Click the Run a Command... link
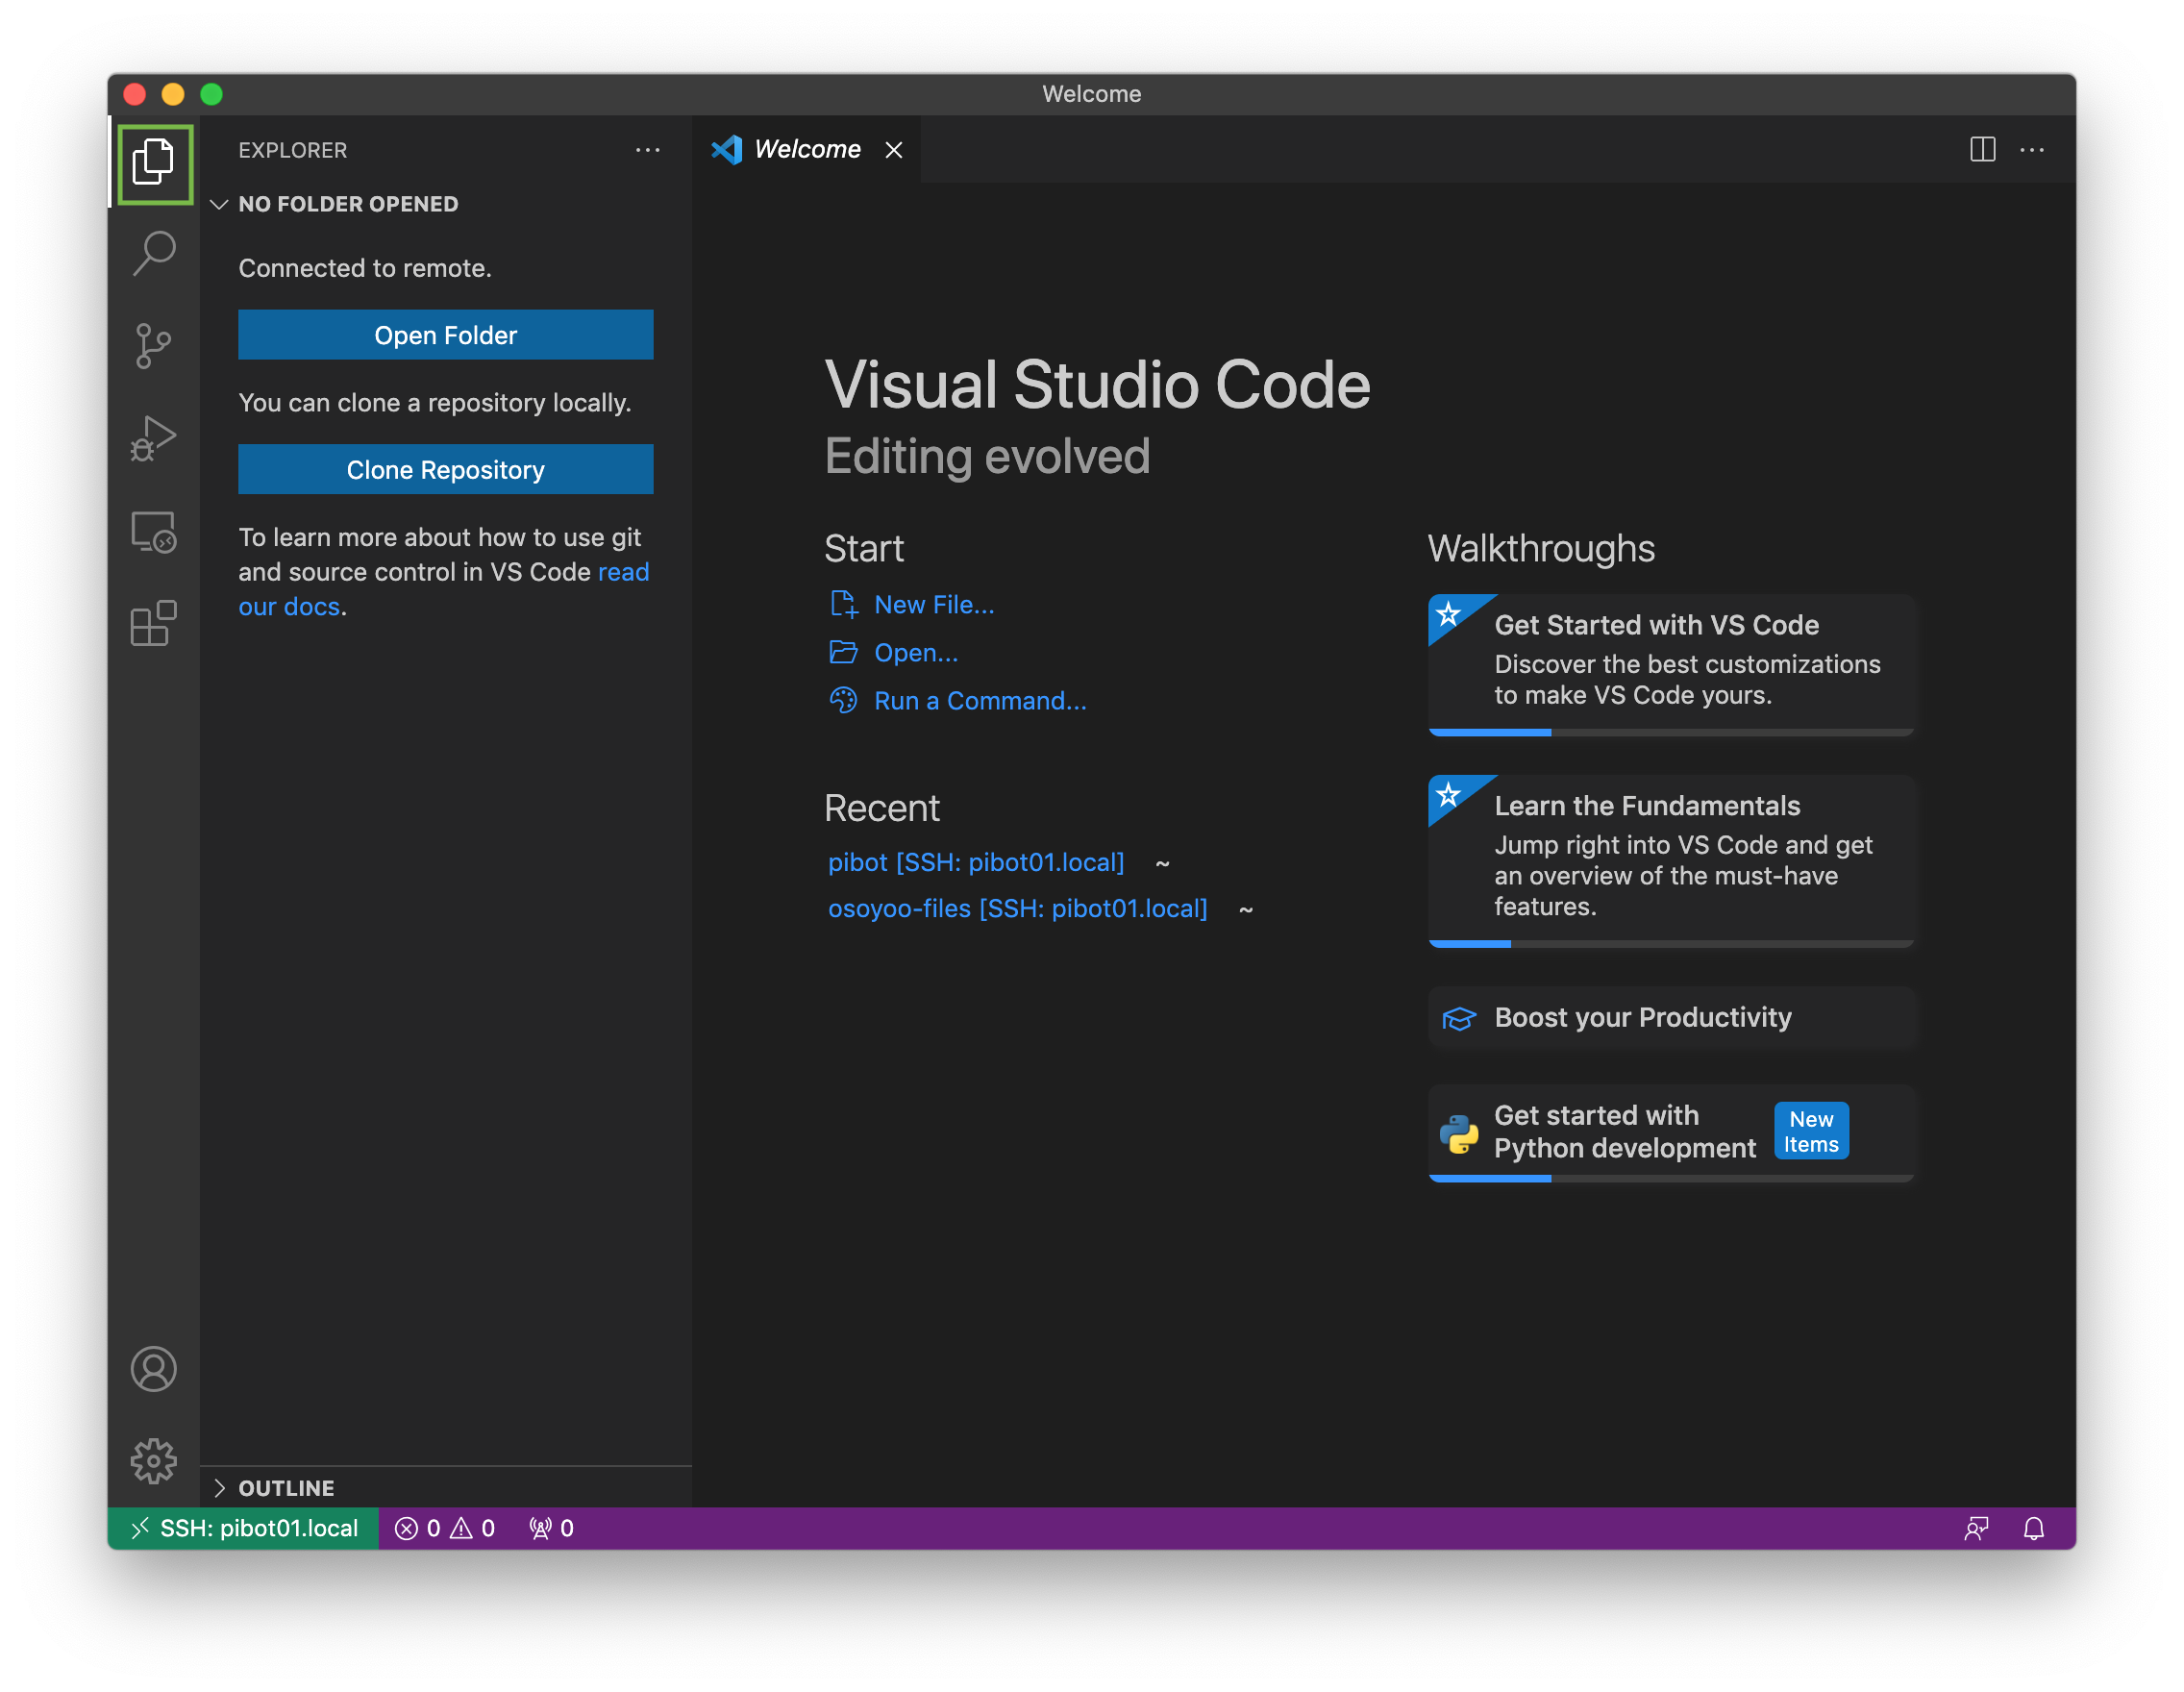The height and width of the screenshot is (1692, 2184). click(x=980, y=701)
